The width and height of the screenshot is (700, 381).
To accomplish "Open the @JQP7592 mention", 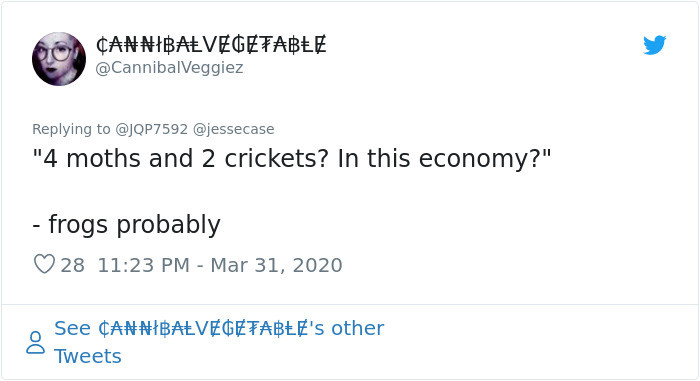I will click(x=151, y=129).
